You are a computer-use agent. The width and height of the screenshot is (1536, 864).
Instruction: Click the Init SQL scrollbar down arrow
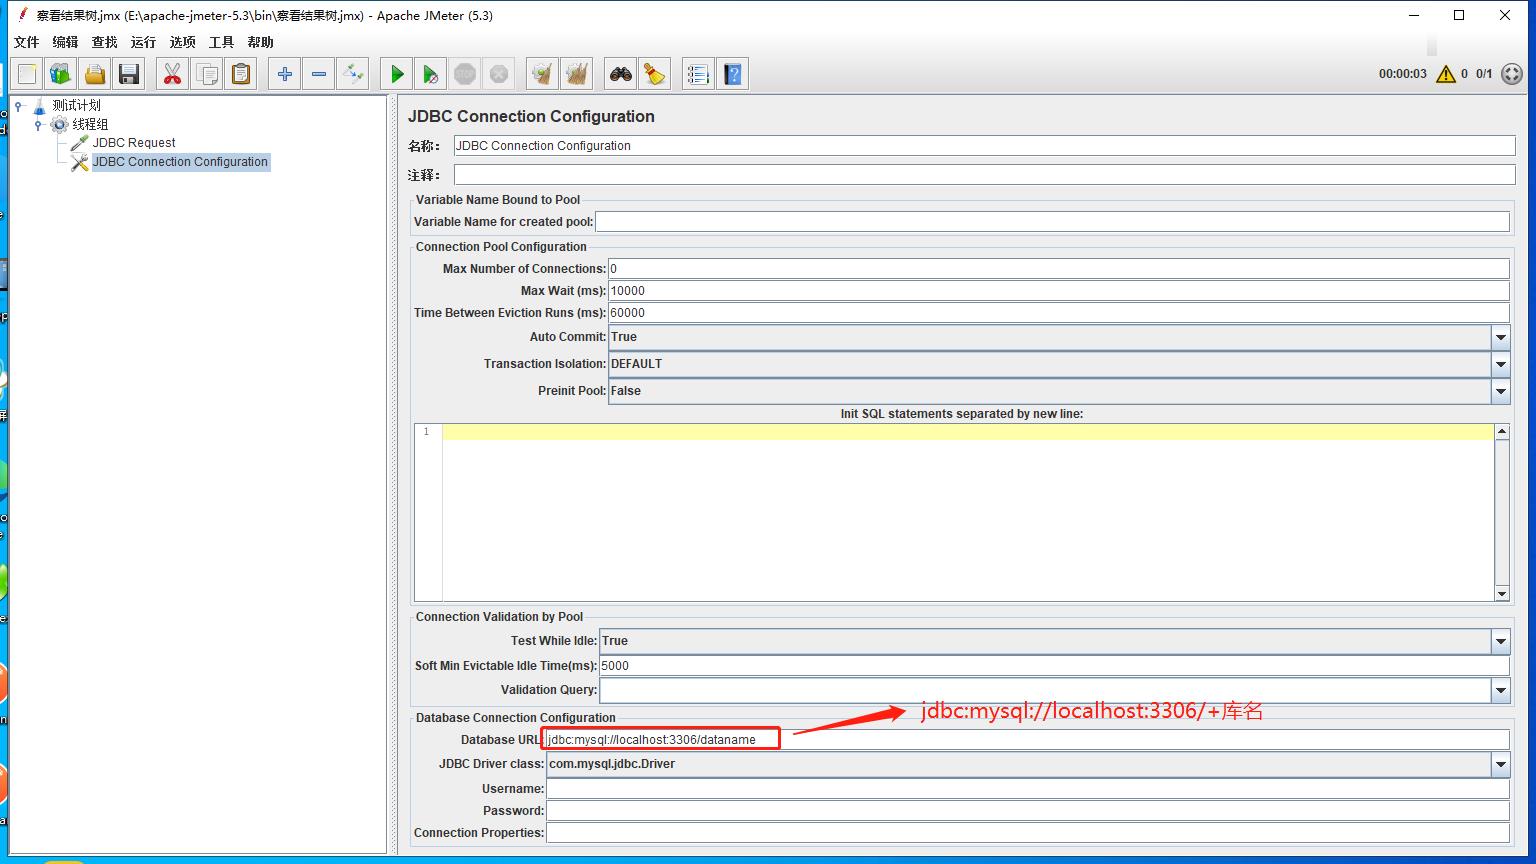(1502, 593)
